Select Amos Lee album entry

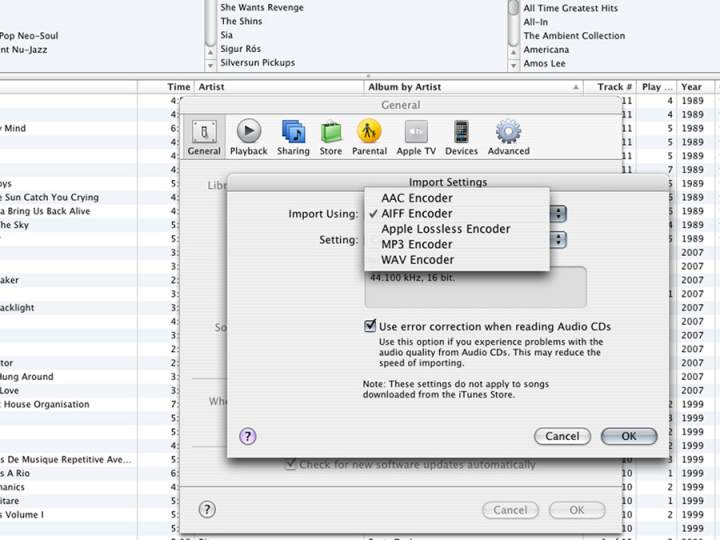(544, 63)
